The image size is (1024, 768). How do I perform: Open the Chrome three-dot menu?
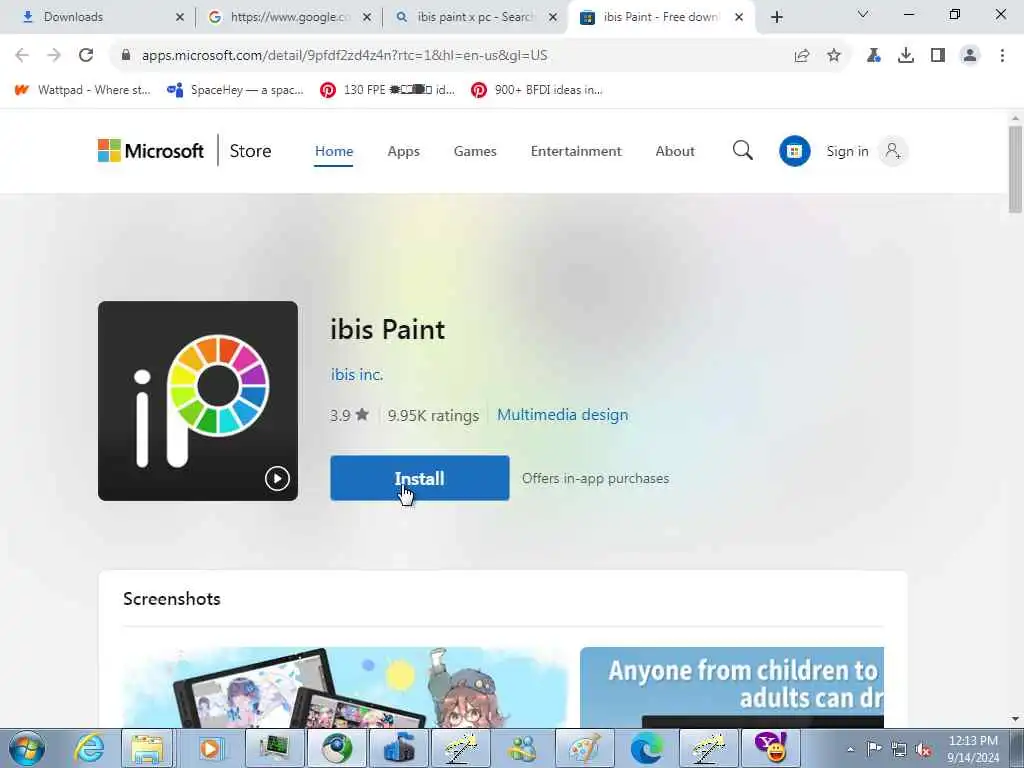click(1002, 56)
